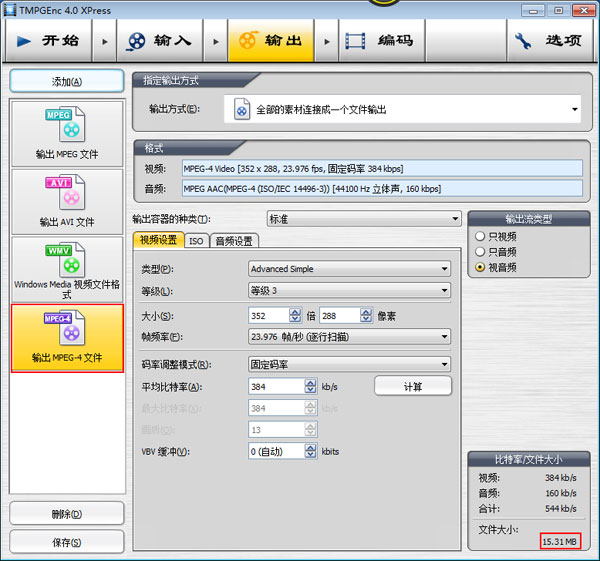Select the 视音频 radio button

(480, 267)
